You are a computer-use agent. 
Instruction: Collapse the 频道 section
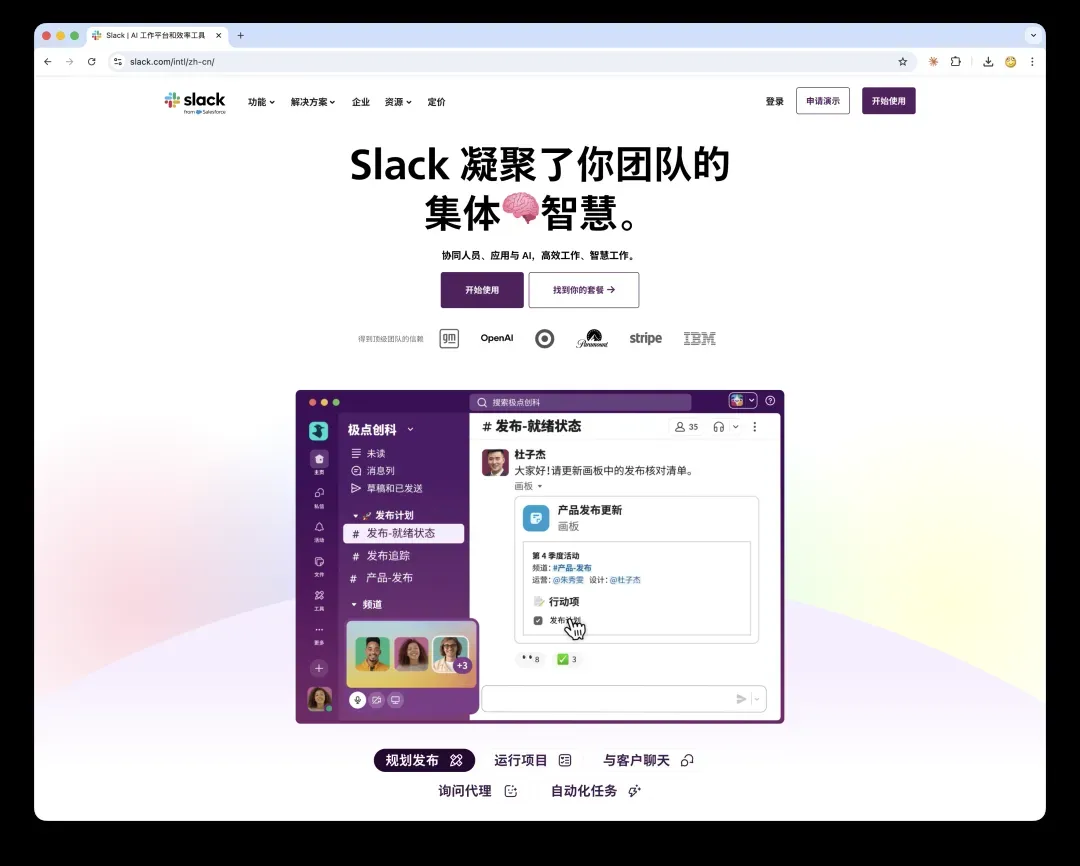[354, 604]
